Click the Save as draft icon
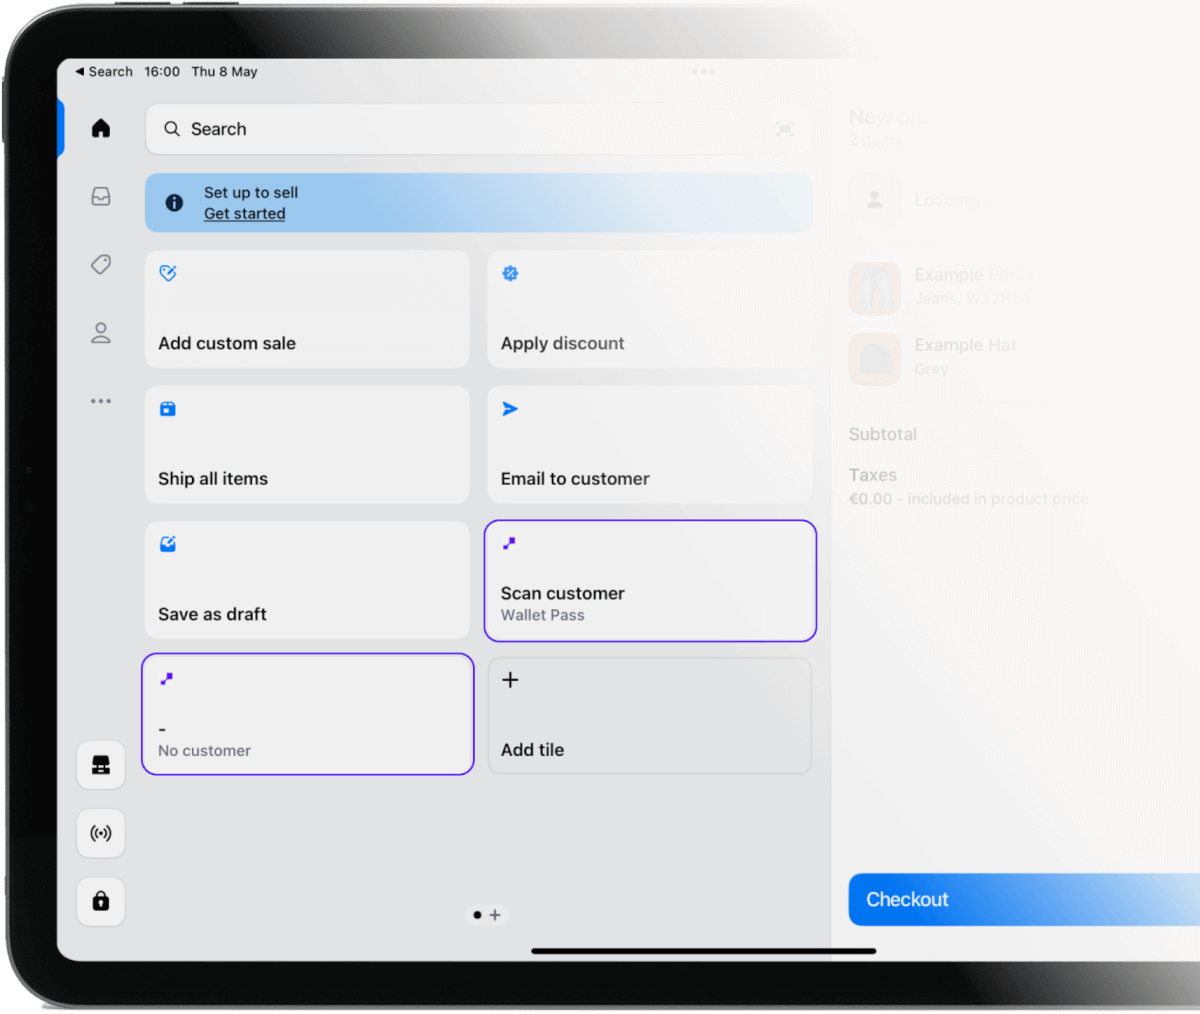The width and height of the screenshot is (1200, 1014). pyautogui.click(x=168, y=544)
